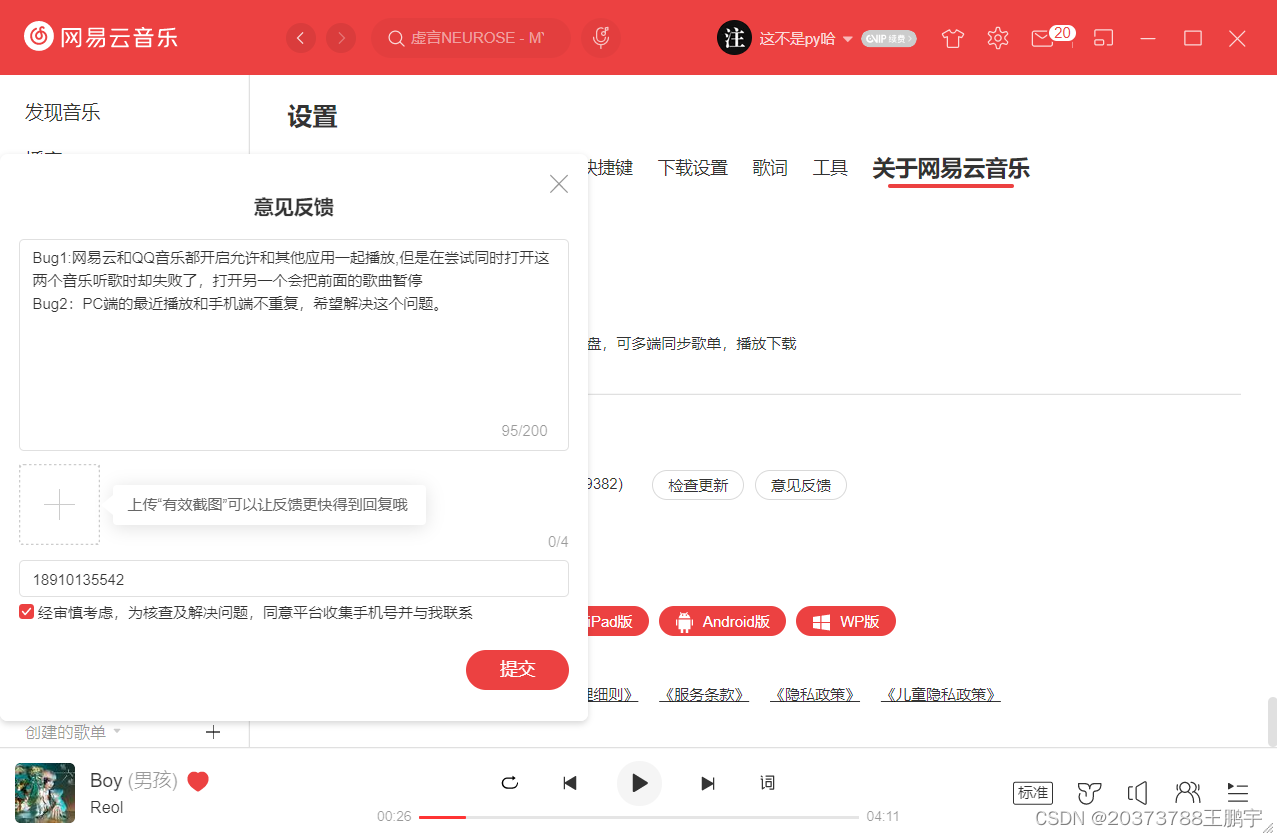Viewport: 1277px width, 837px height.
Task: Open the mail messages icon
Action: point(1042,38)
